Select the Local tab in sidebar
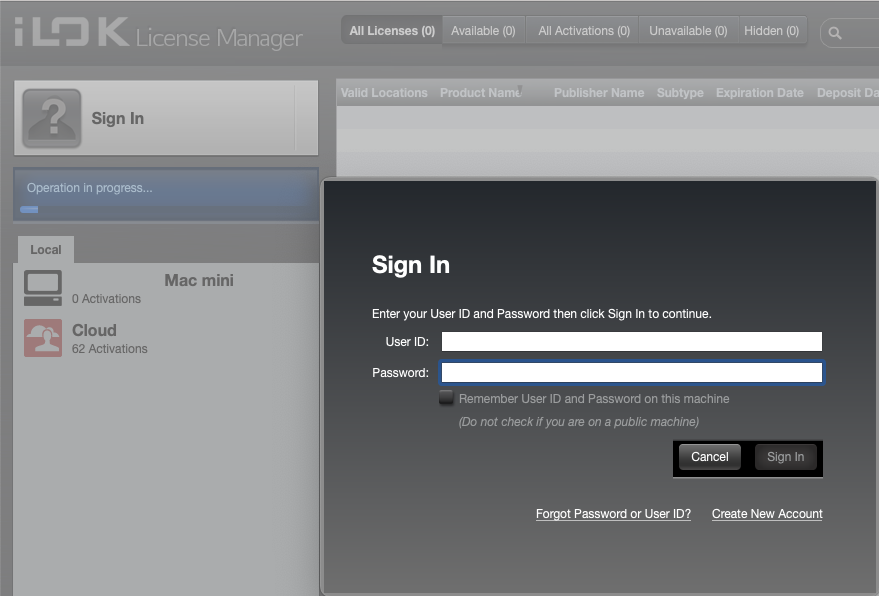This screenshot has width=879, height=596. (45, 250)
